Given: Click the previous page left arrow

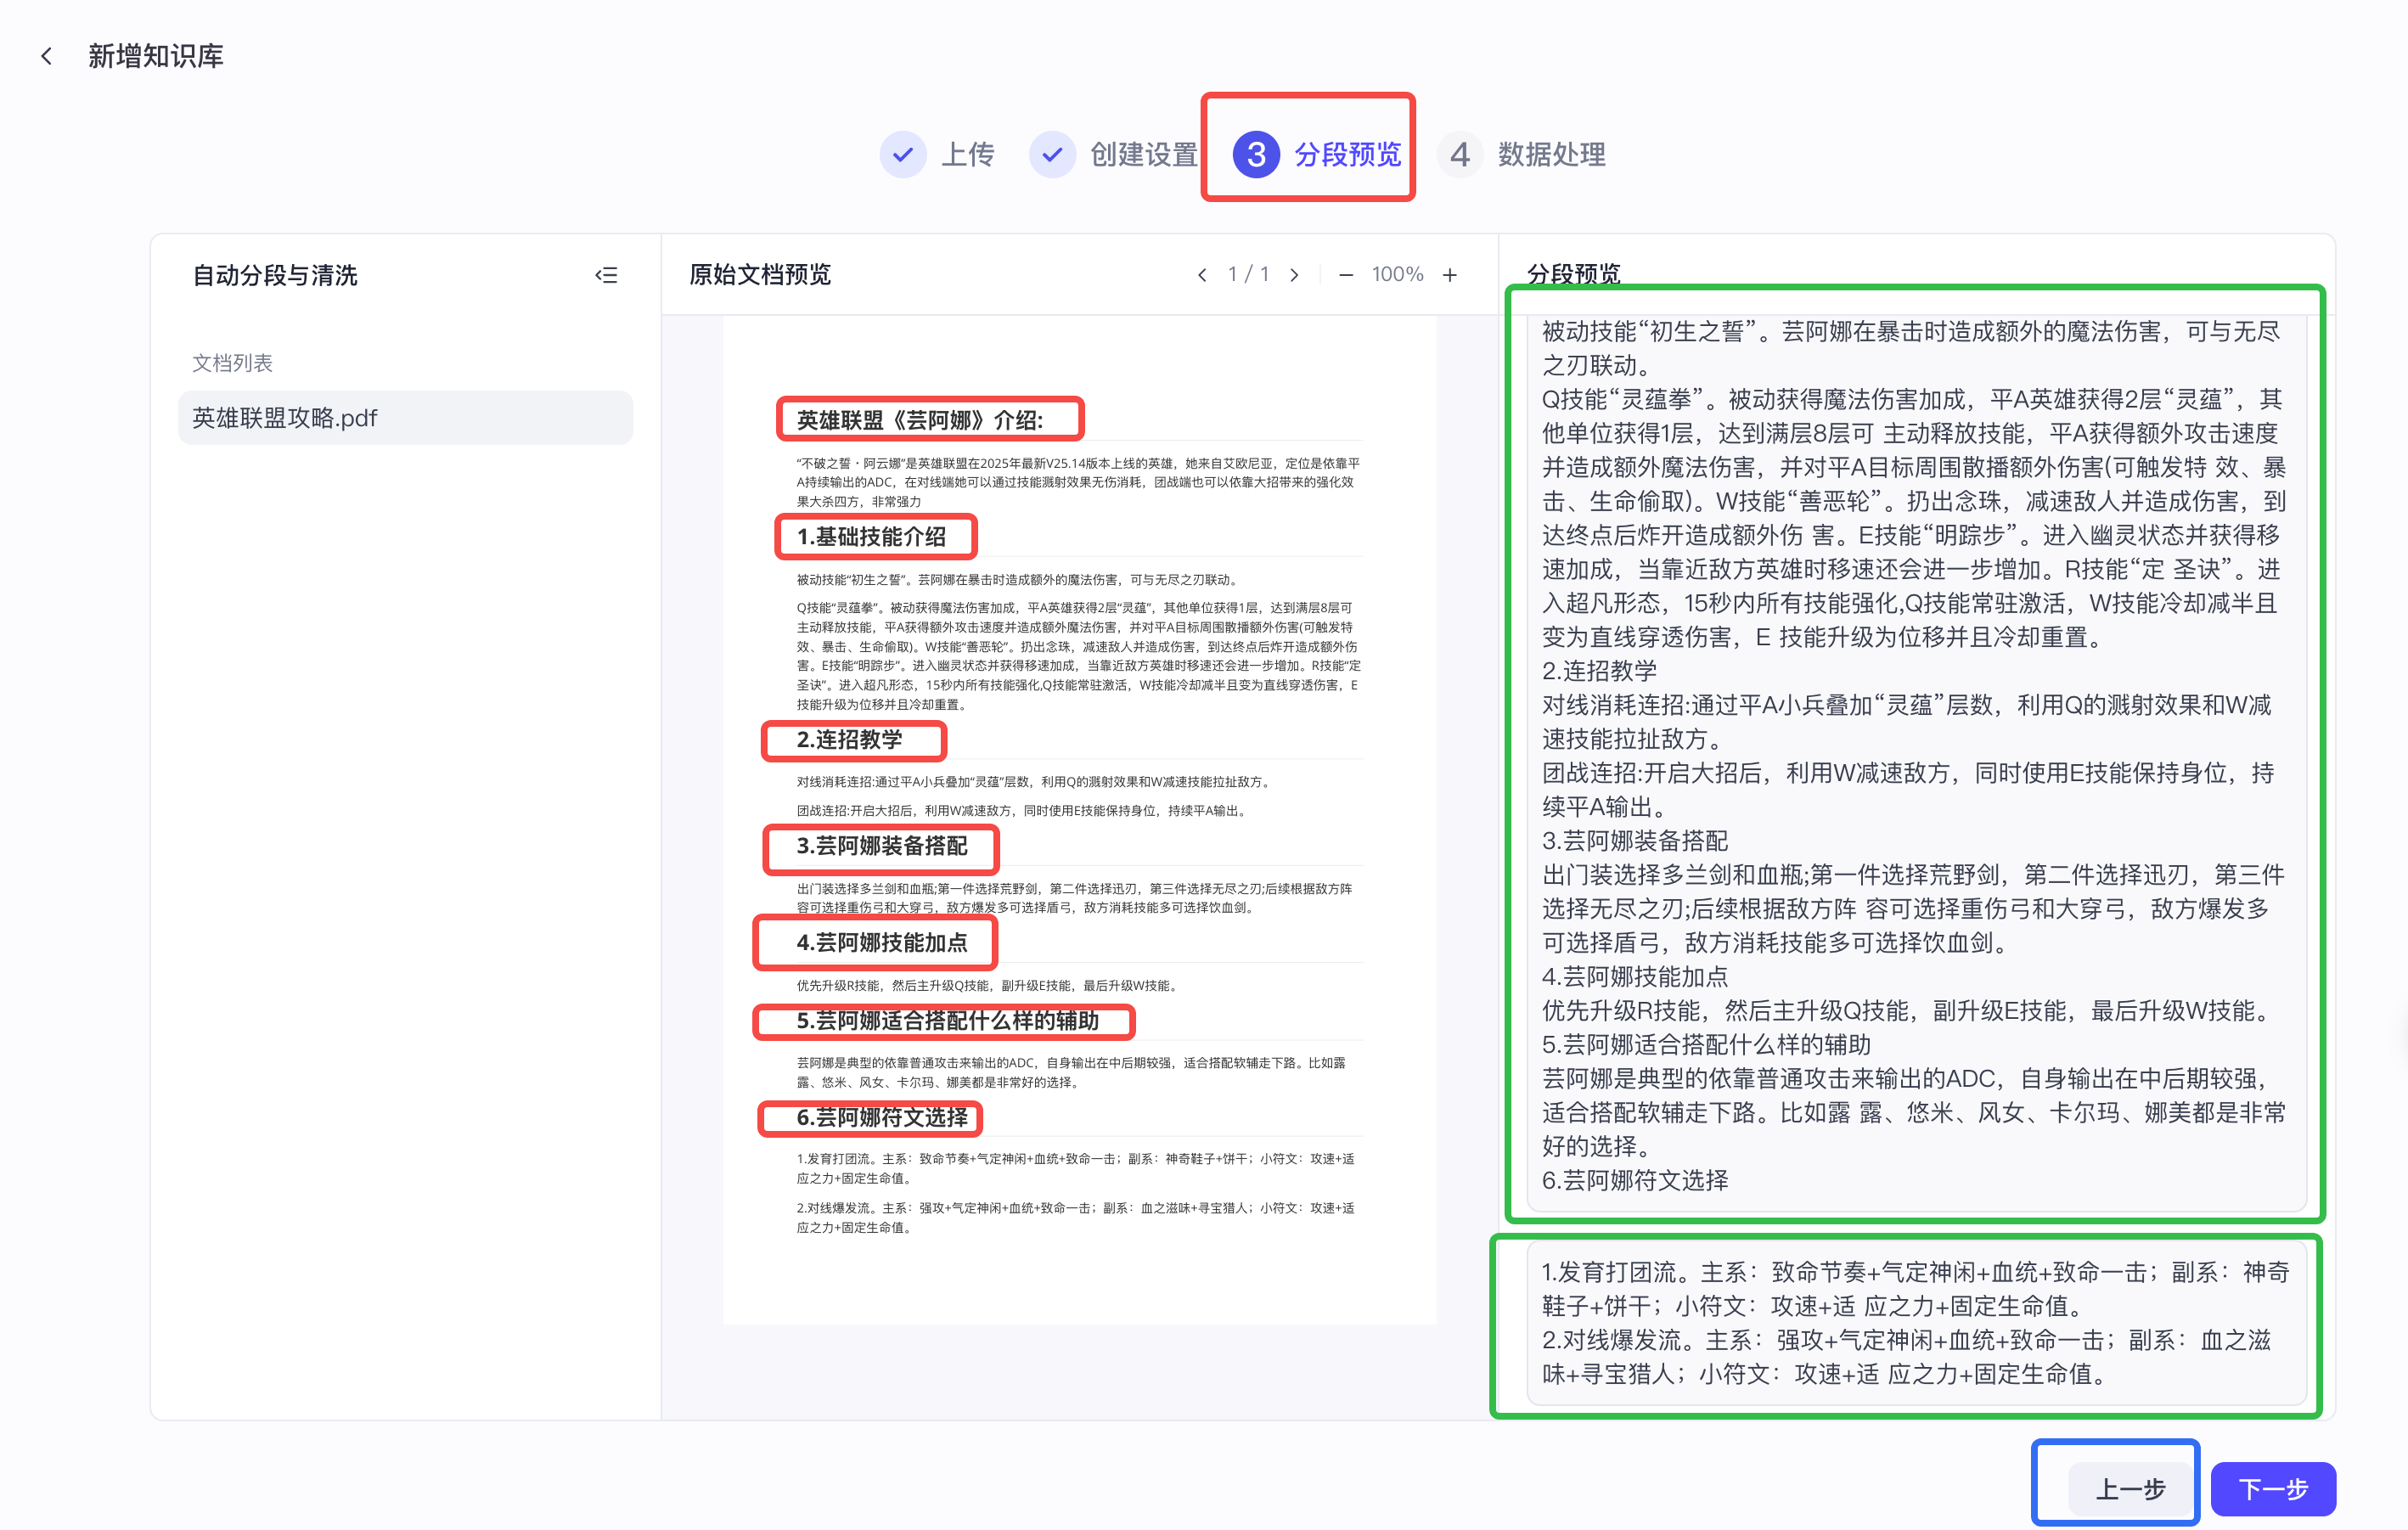Looking at the screenshot, I should click(x=1202, y=273).
